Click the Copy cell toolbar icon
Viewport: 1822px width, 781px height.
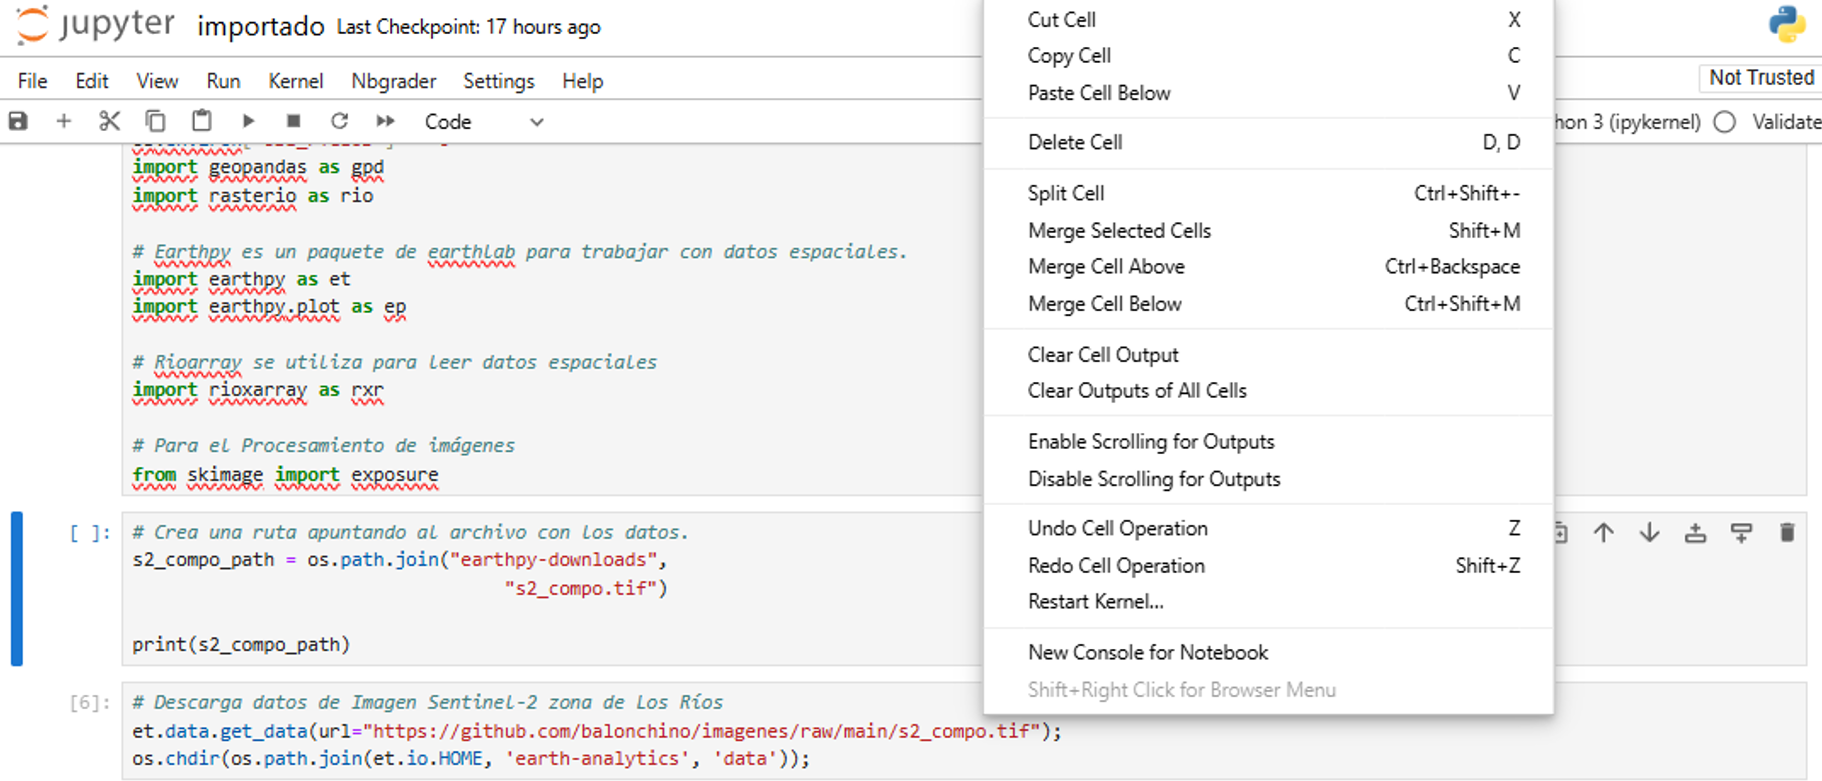[x=155, y=121]
